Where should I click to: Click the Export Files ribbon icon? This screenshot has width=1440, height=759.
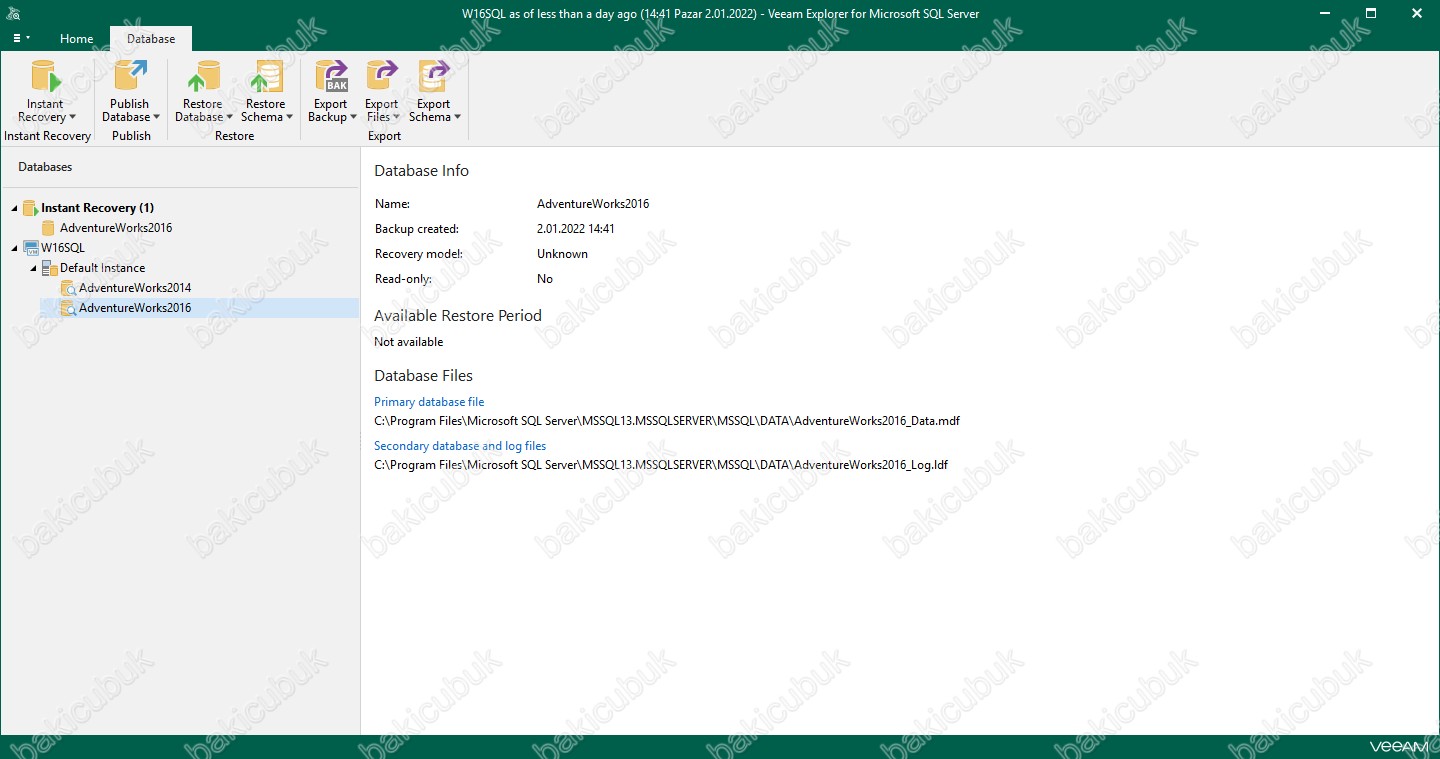coord(382,77)
